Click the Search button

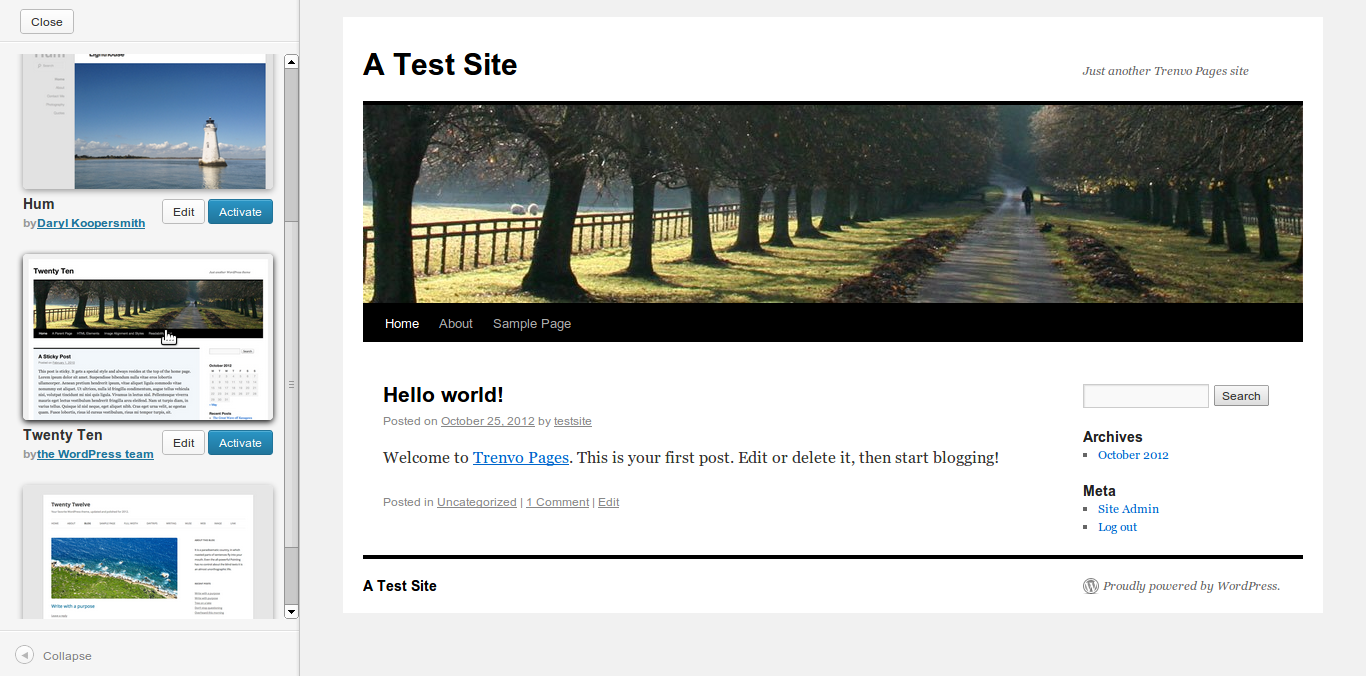1240,395
